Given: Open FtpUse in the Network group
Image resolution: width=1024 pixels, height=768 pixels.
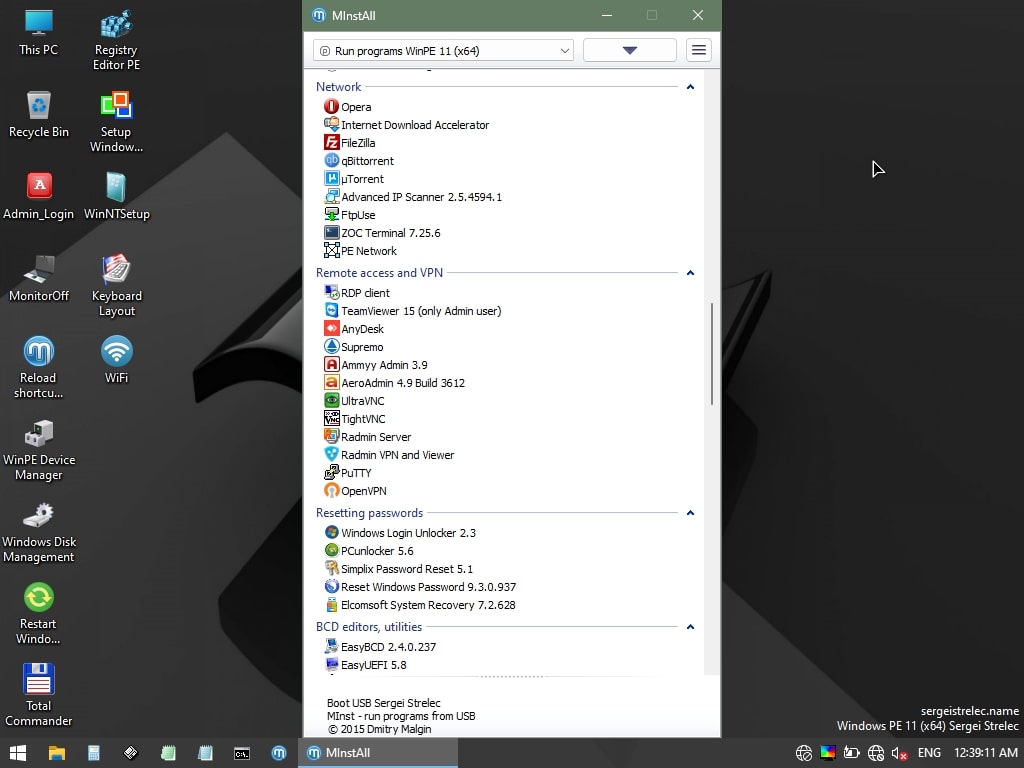Looking at the screenshot, I should point(349,215).
